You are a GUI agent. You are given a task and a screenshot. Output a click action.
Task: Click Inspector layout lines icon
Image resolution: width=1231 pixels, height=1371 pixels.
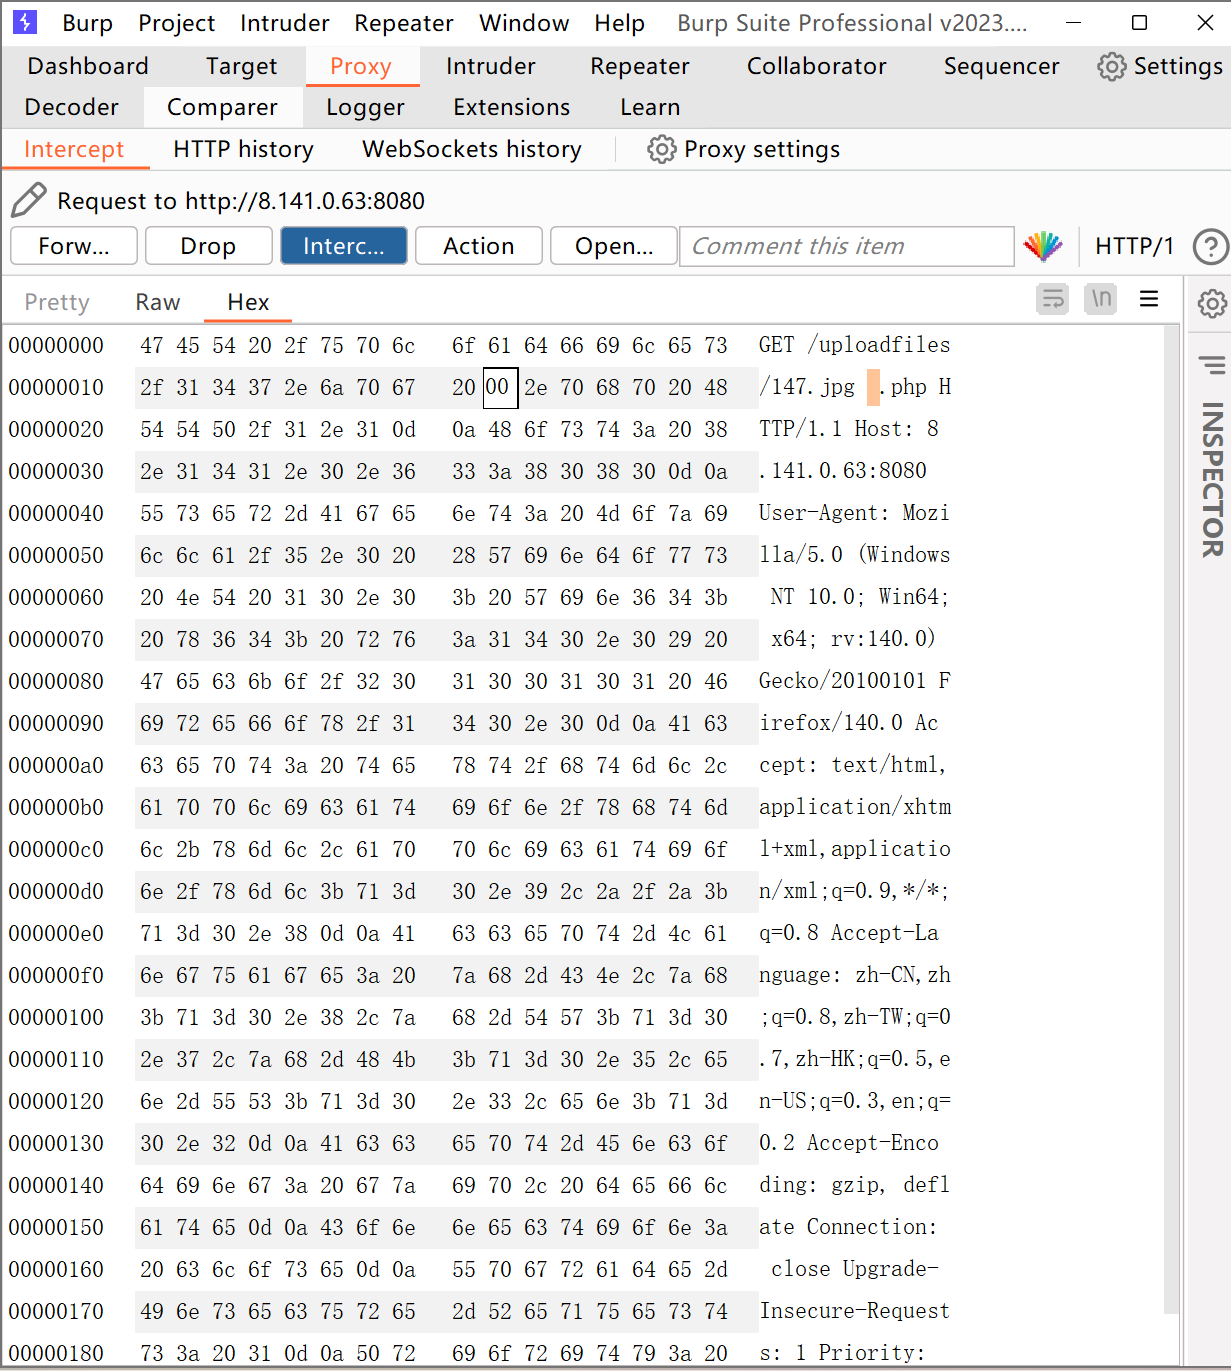tap(1212, 365)
